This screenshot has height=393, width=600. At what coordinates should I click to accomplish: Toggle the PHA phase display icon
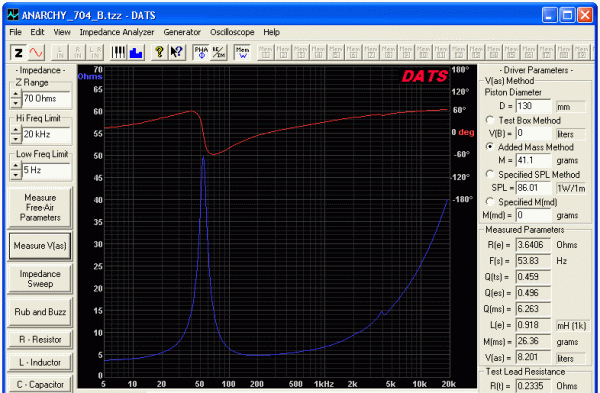[201, 52]
